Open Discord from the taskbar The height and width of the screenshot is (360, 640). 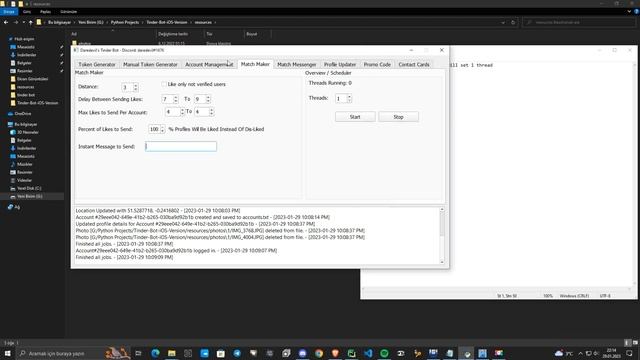(302, 353)
